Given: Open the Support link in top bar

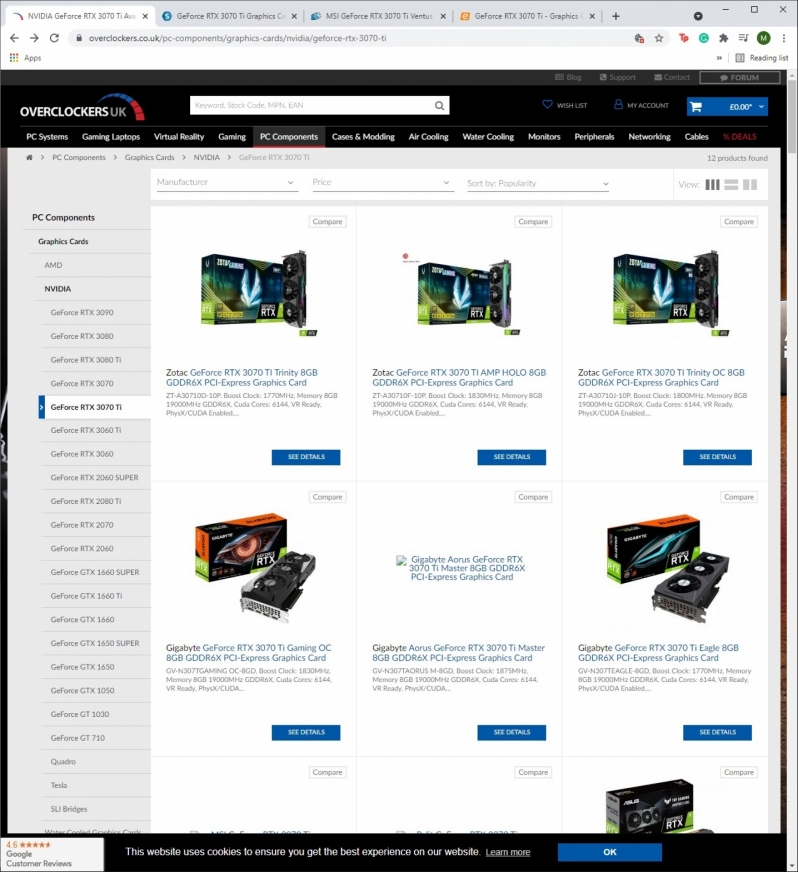Looking at the screenshot, I should (617, 77).
